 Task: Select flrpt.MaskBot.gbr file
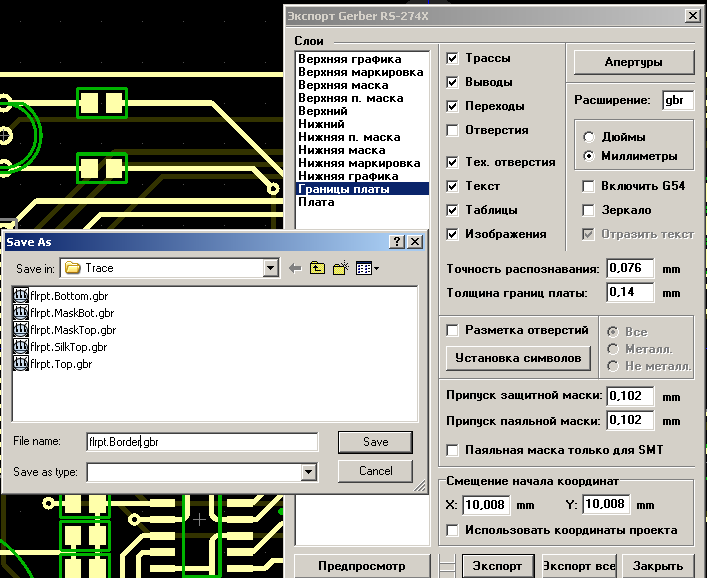(x=63, y=313)
